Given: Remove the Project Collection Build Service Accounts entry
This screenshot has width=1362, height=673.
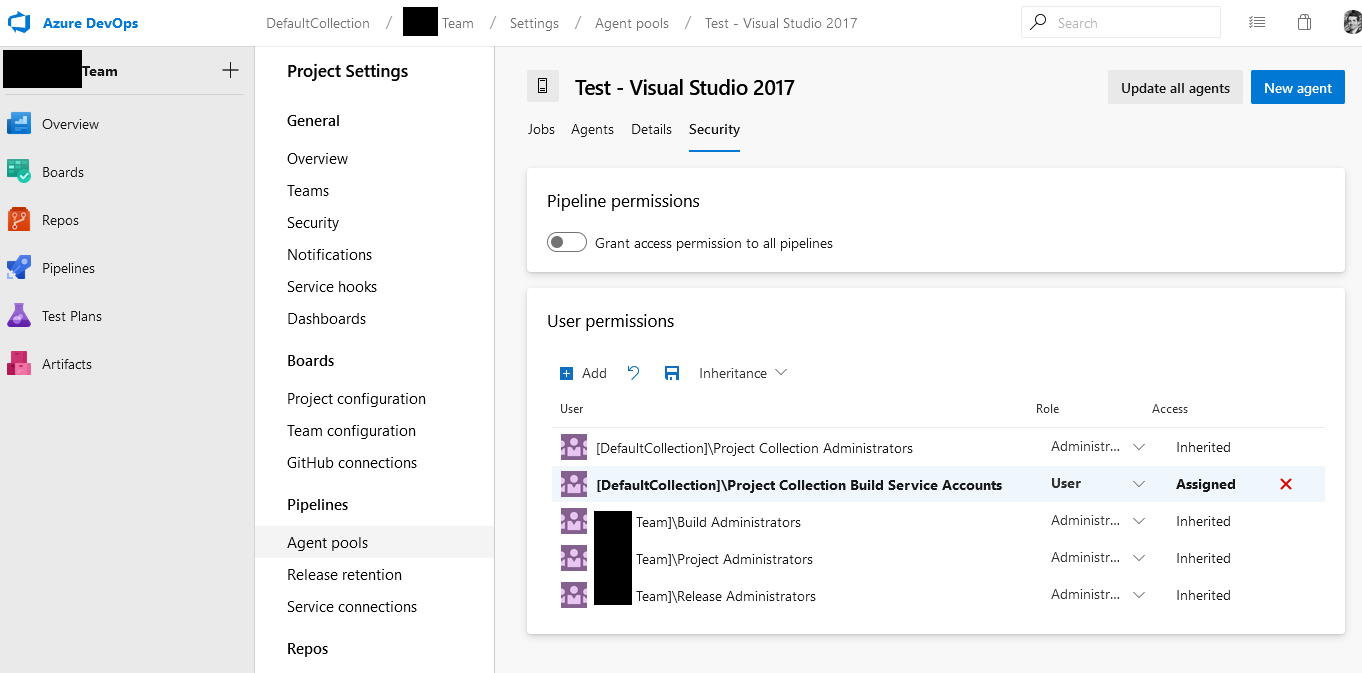Looking at the screenshot, I should coord(1286,484).
